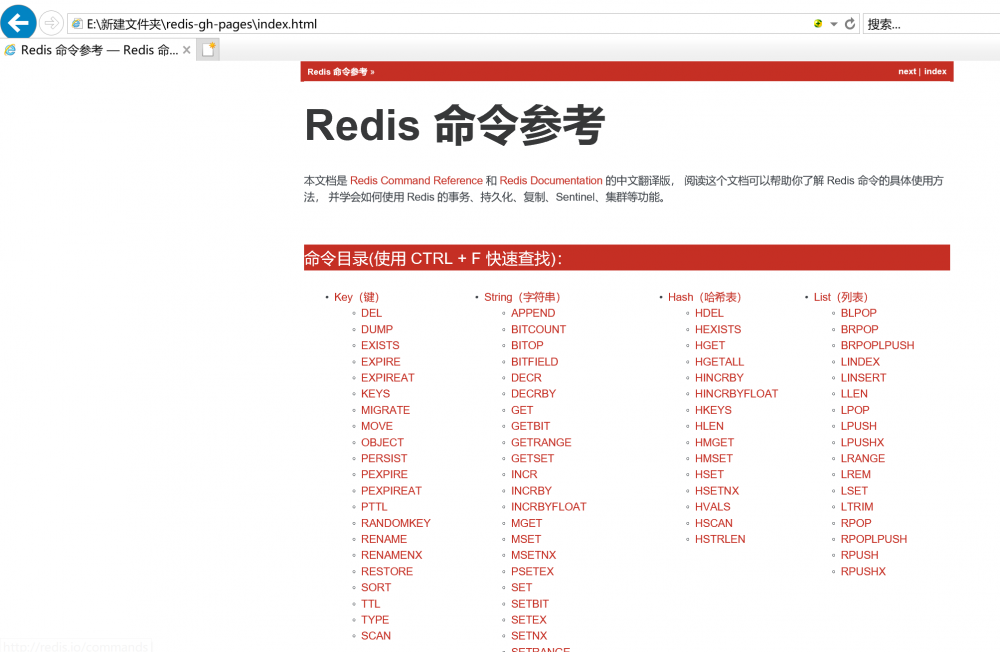Select the HDEL command under Hash
Screen dimensions: 1000x652
pos(709,313)
